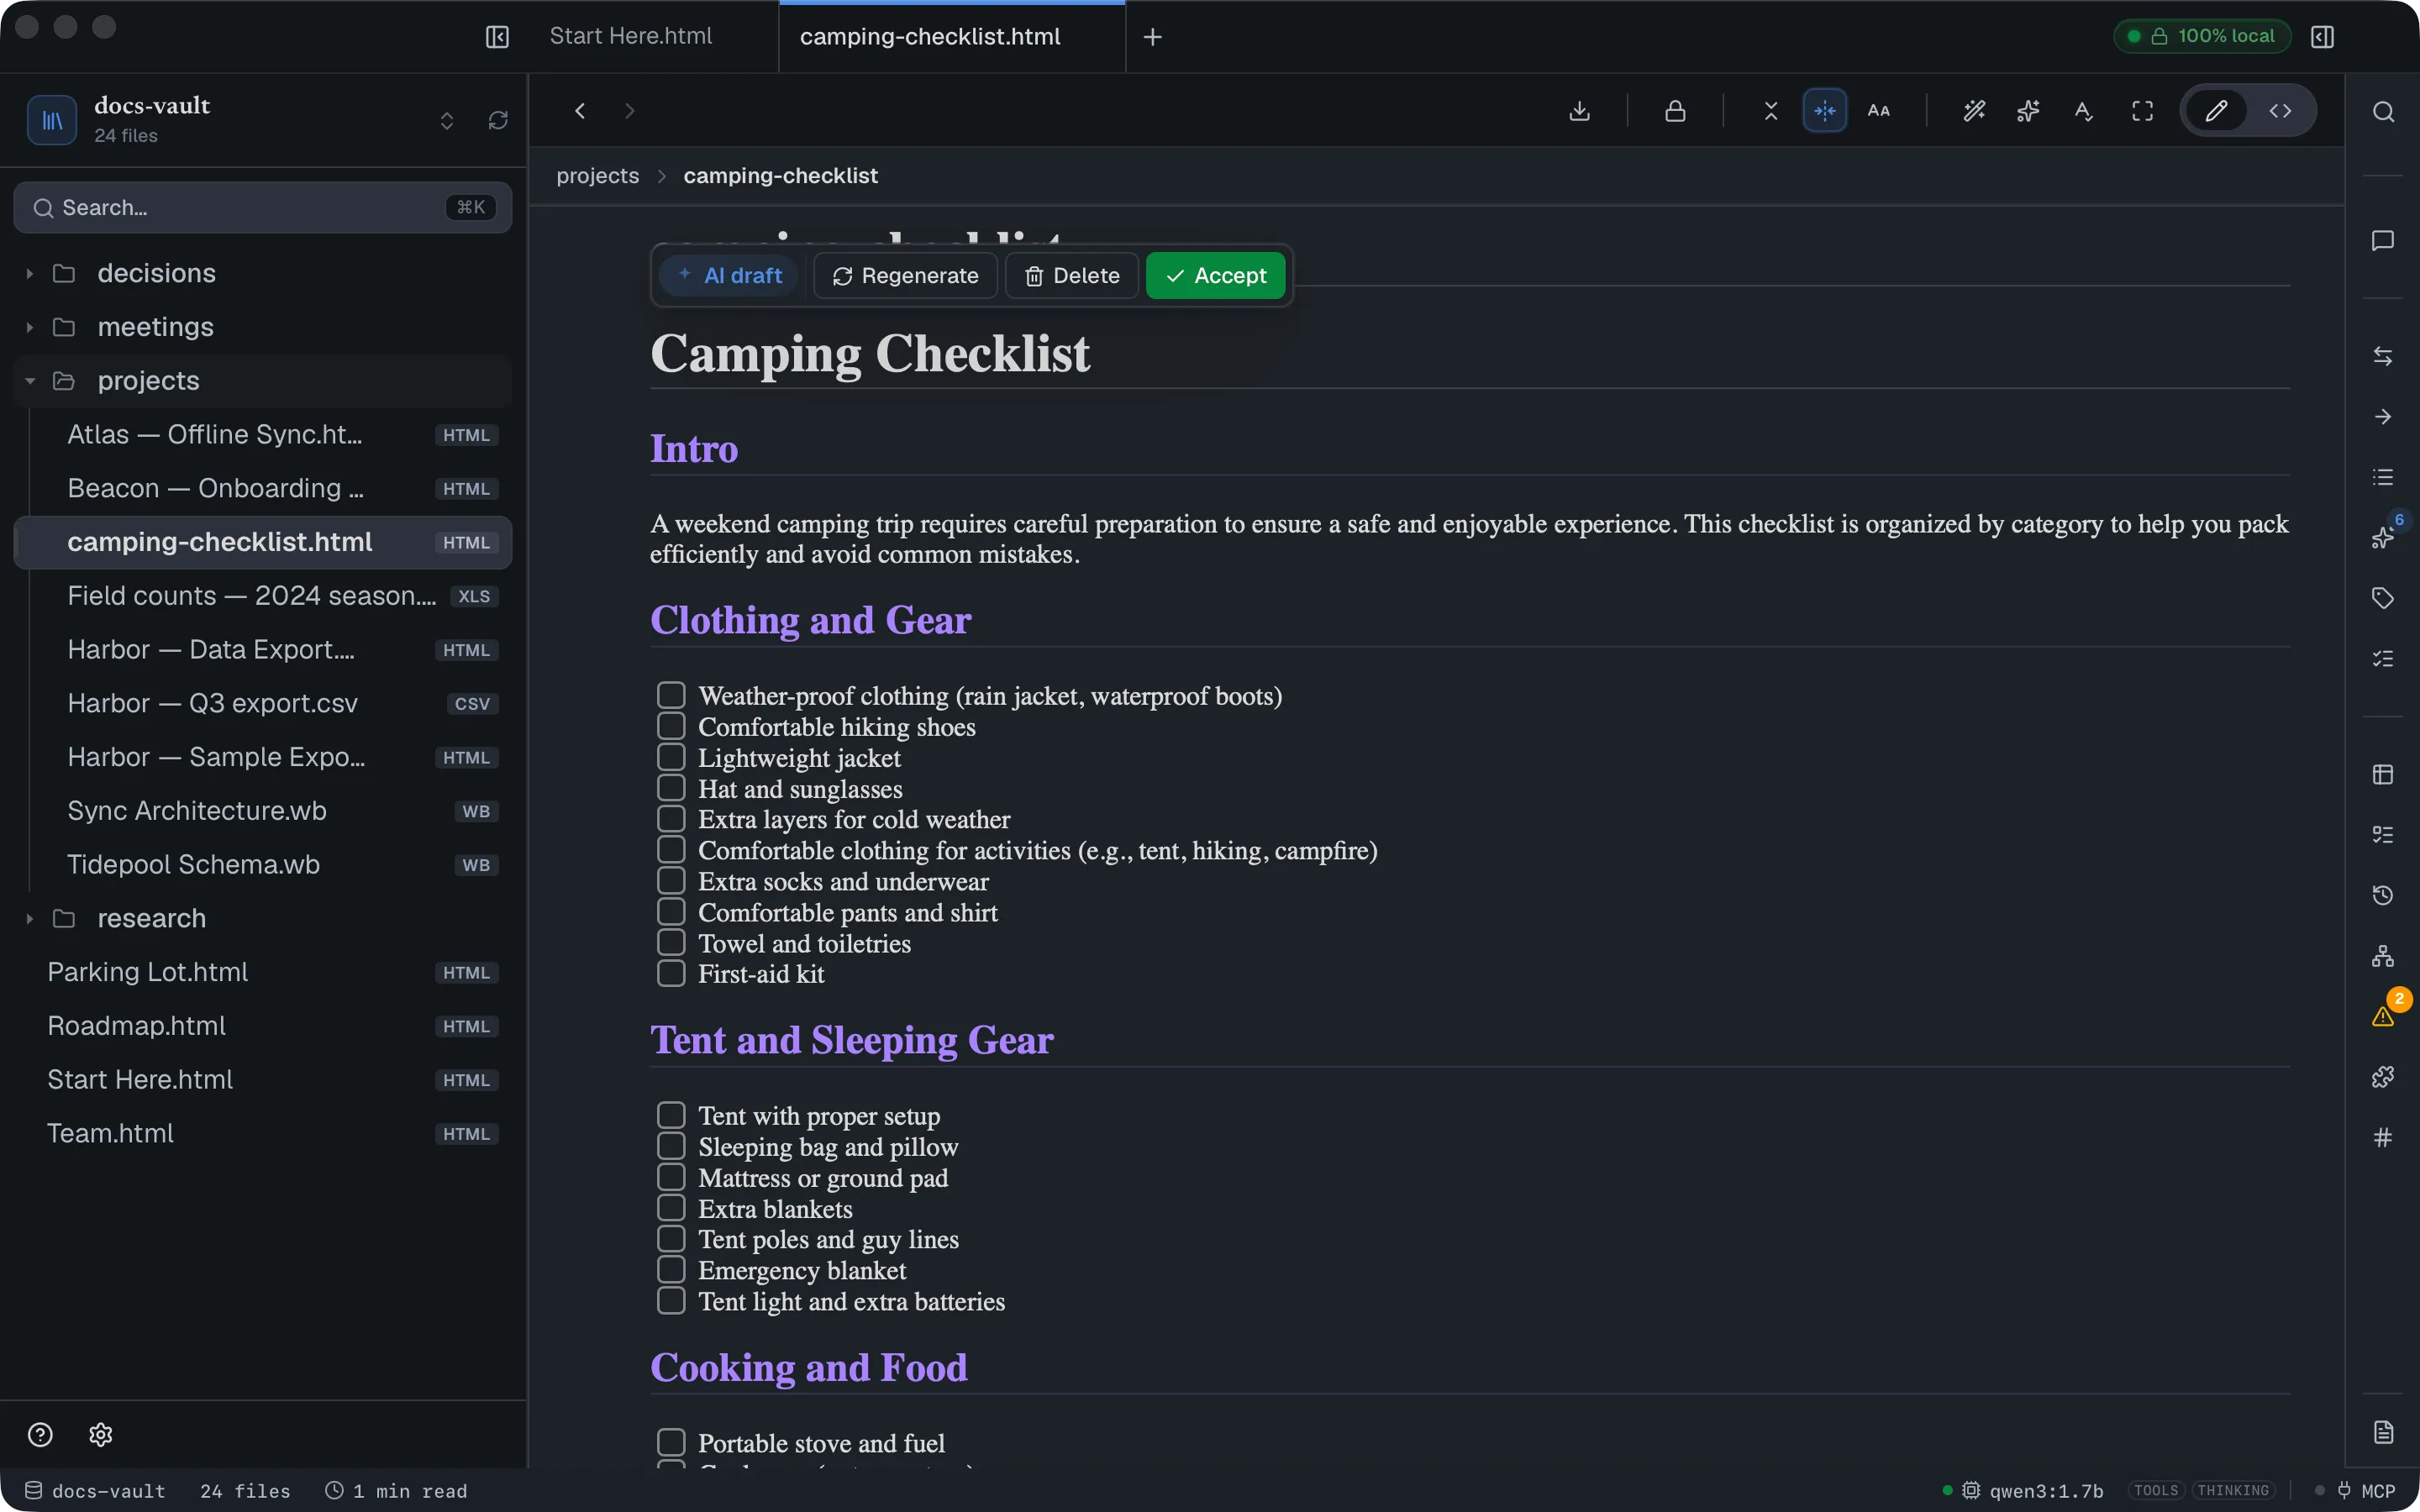
Task: Expand the decisions folder
Action: coord(30,274)
